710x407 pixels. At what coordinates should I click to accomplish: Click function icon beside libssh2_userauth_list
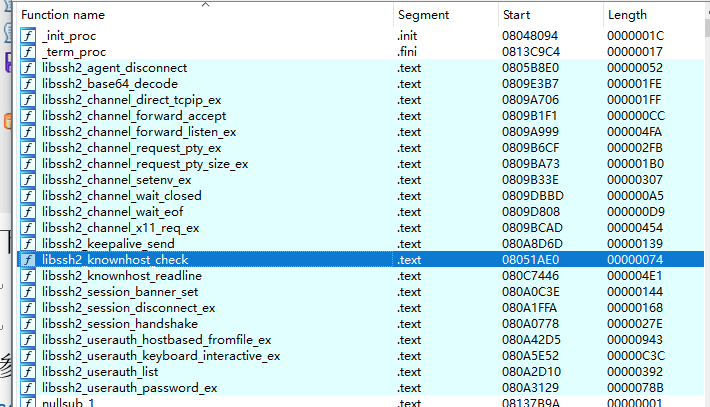(x=28, y=372)
